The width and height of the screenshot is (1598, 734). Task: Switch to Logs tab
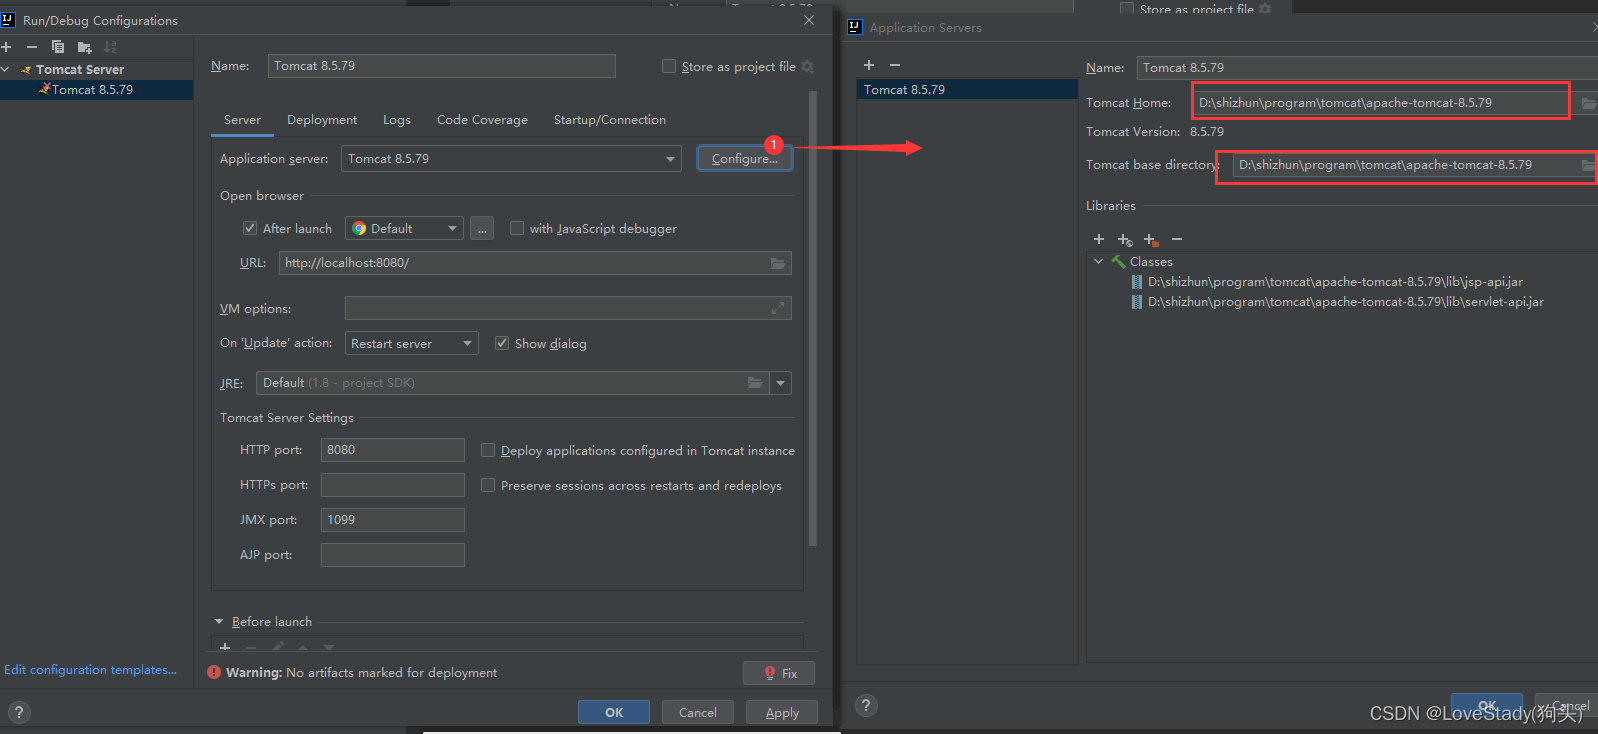click(x=397, y=120)
